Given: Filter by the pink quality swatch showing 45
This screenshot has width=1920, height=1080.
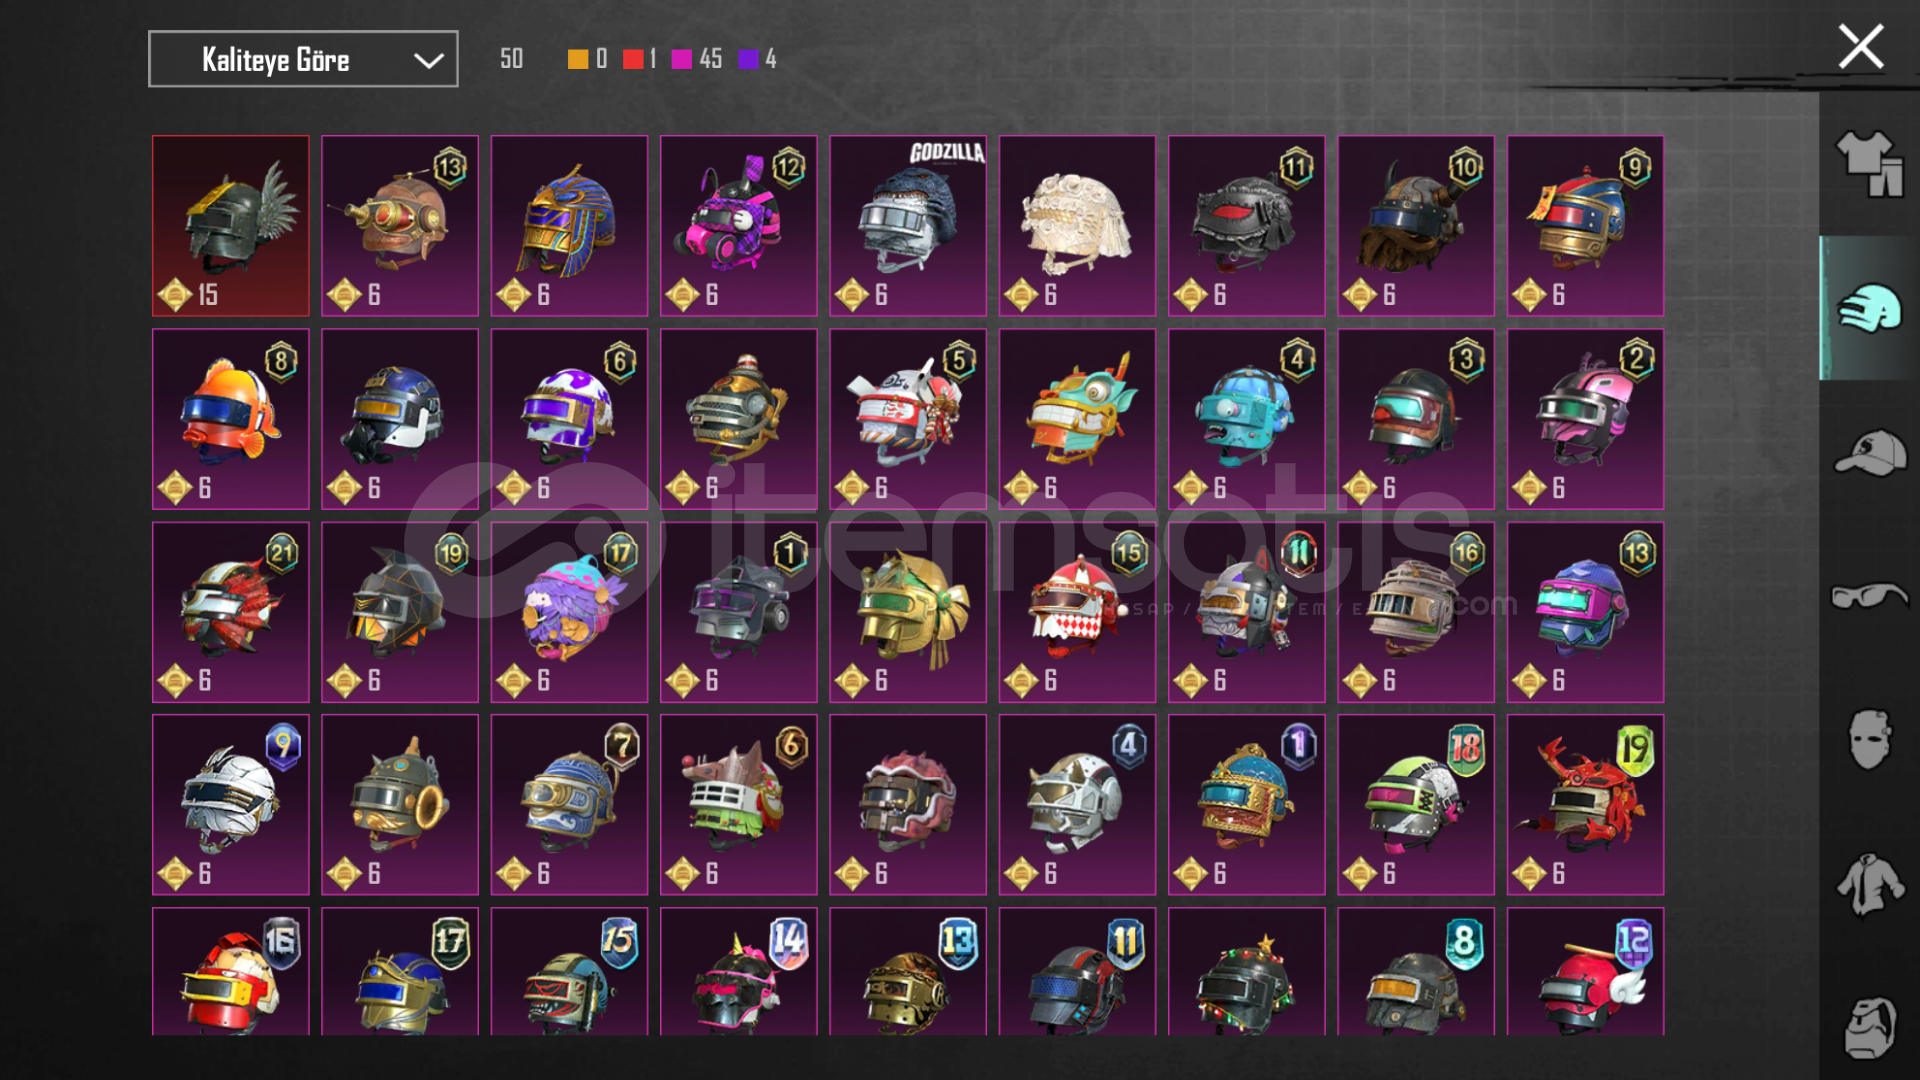Looking at the screenshot, I should coord(682,59).
